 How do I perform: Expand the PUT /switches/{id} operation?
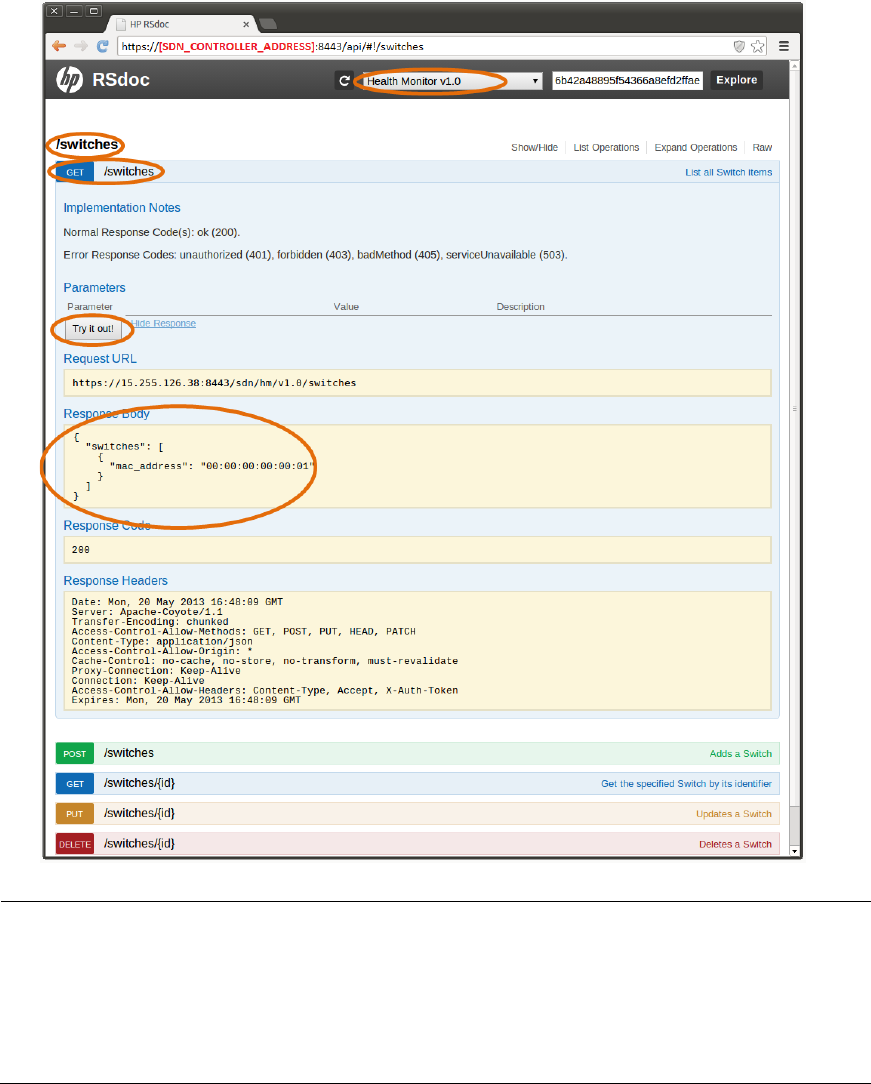[x=418, y=814]
